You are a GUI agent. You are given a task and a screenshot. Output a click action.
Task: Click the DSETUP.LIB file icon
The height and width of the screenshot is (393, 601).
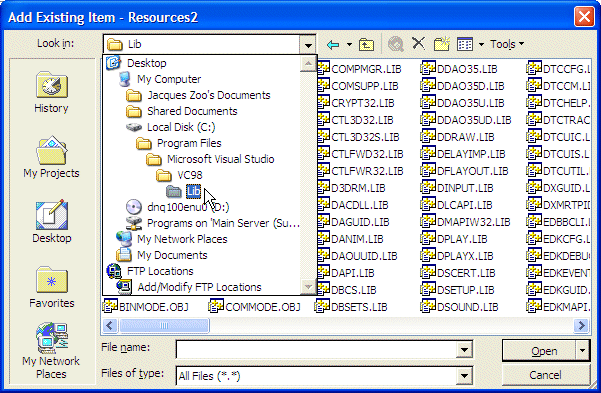pyautogui.click(x=428, y=289)
